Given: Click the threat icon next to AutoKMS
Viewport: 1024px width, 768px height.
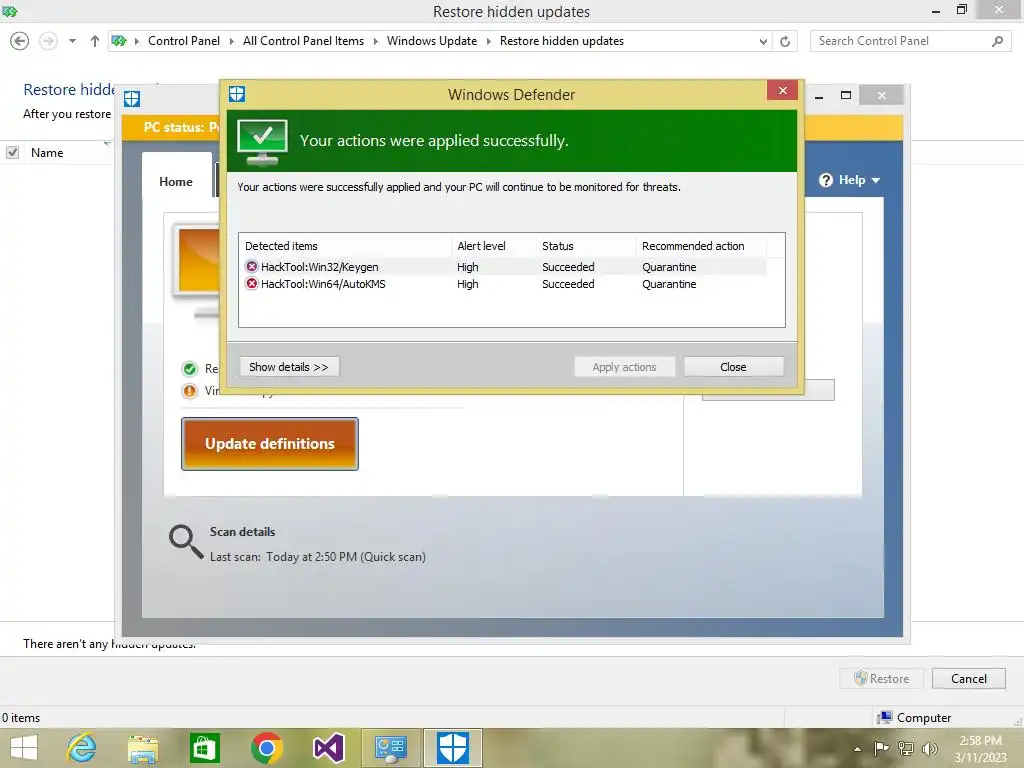Looking at the screenshot, I should point(251,283).
